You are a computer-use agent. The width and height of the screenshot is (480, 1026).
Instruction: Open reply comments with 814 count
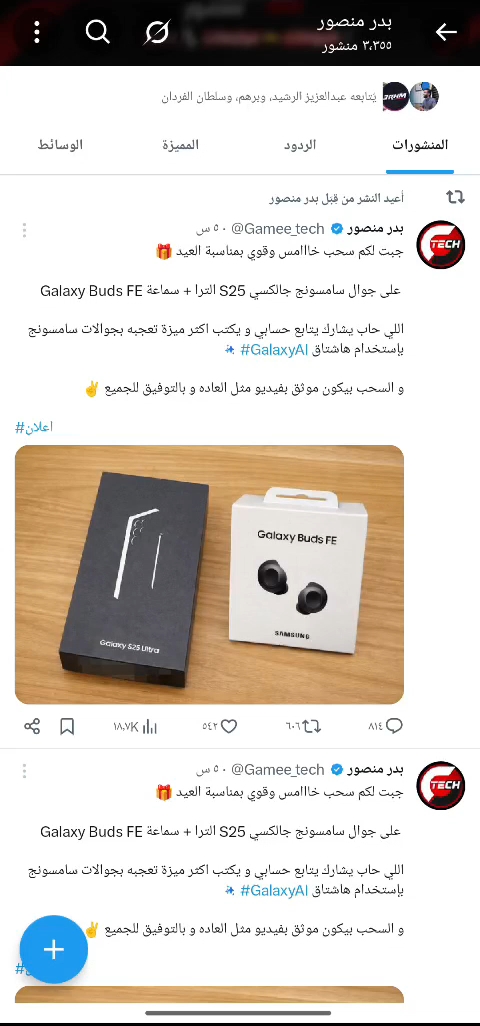pyautogui.click(x=386, y=726)
